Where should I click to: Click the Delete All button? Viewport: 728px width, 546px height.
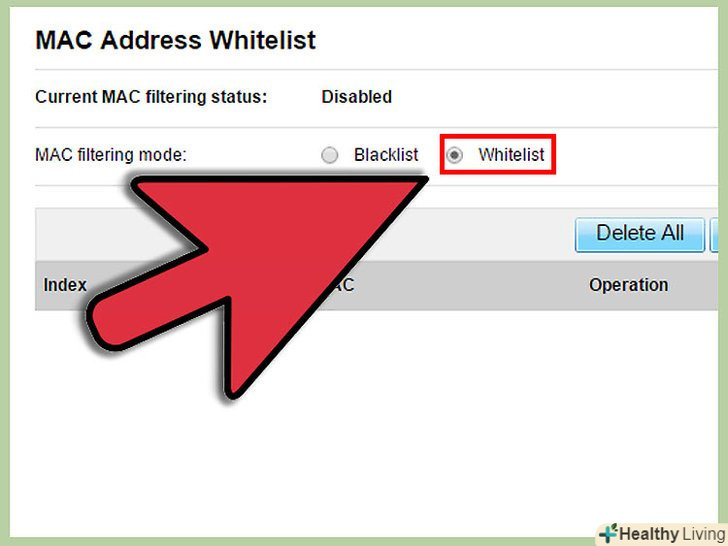tap(640, 235)
